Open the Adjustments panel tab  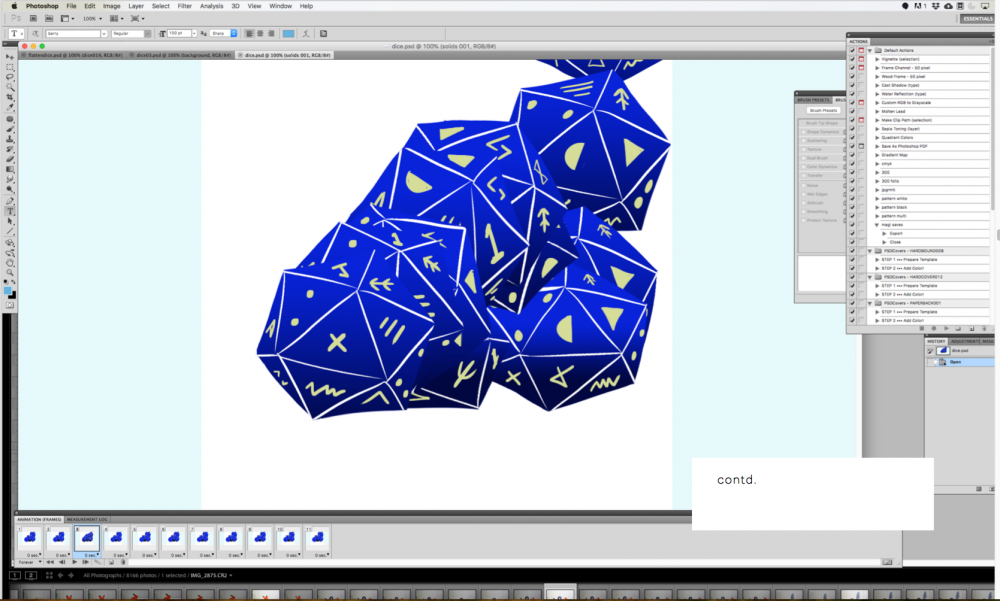(x=964, y=341)
